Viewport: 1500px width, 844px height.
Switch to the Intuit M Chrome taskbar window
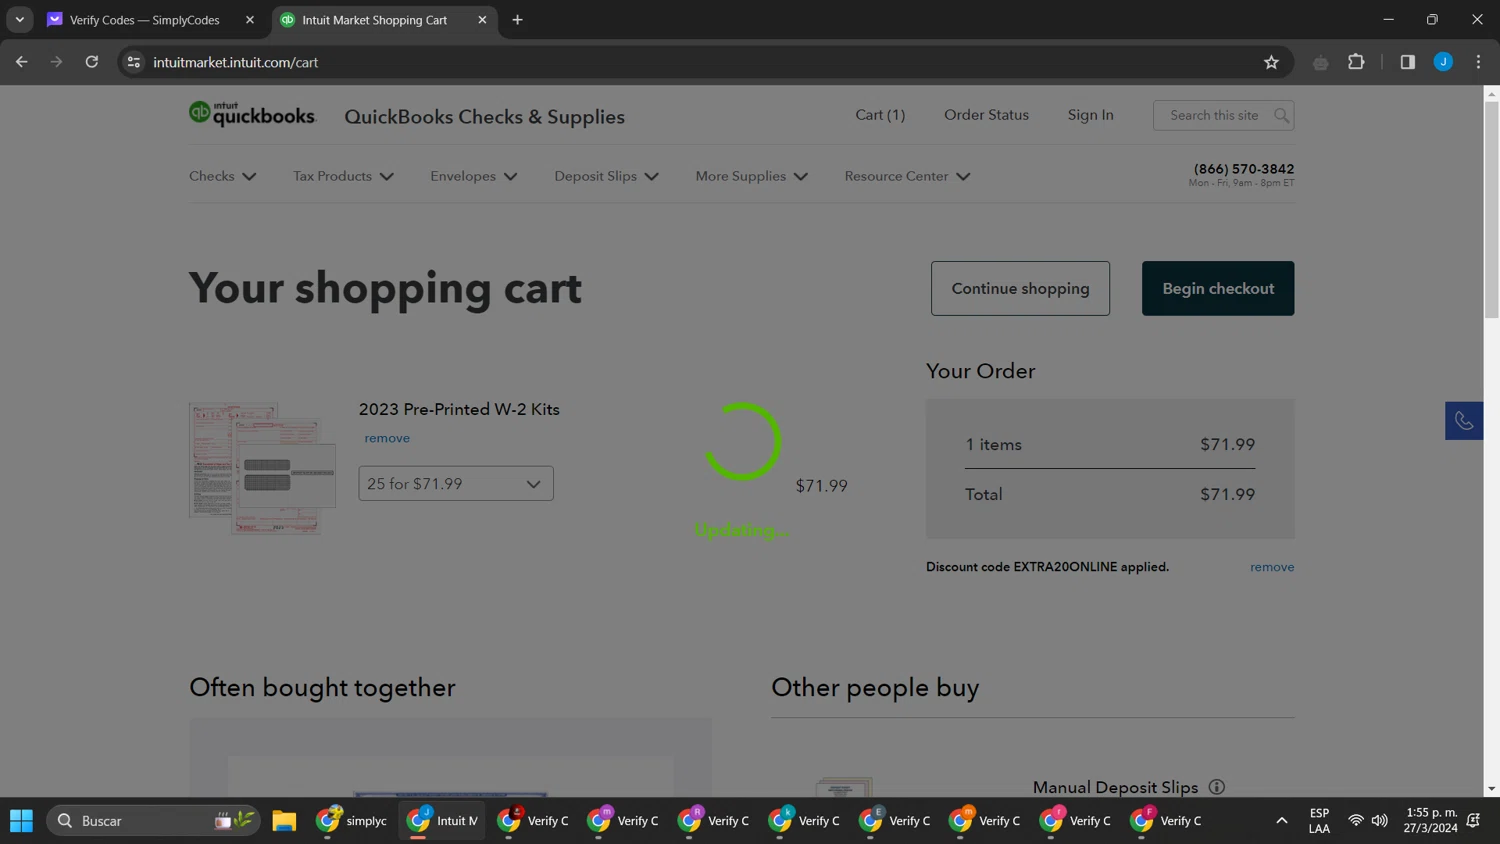click(x=442, y=821)
